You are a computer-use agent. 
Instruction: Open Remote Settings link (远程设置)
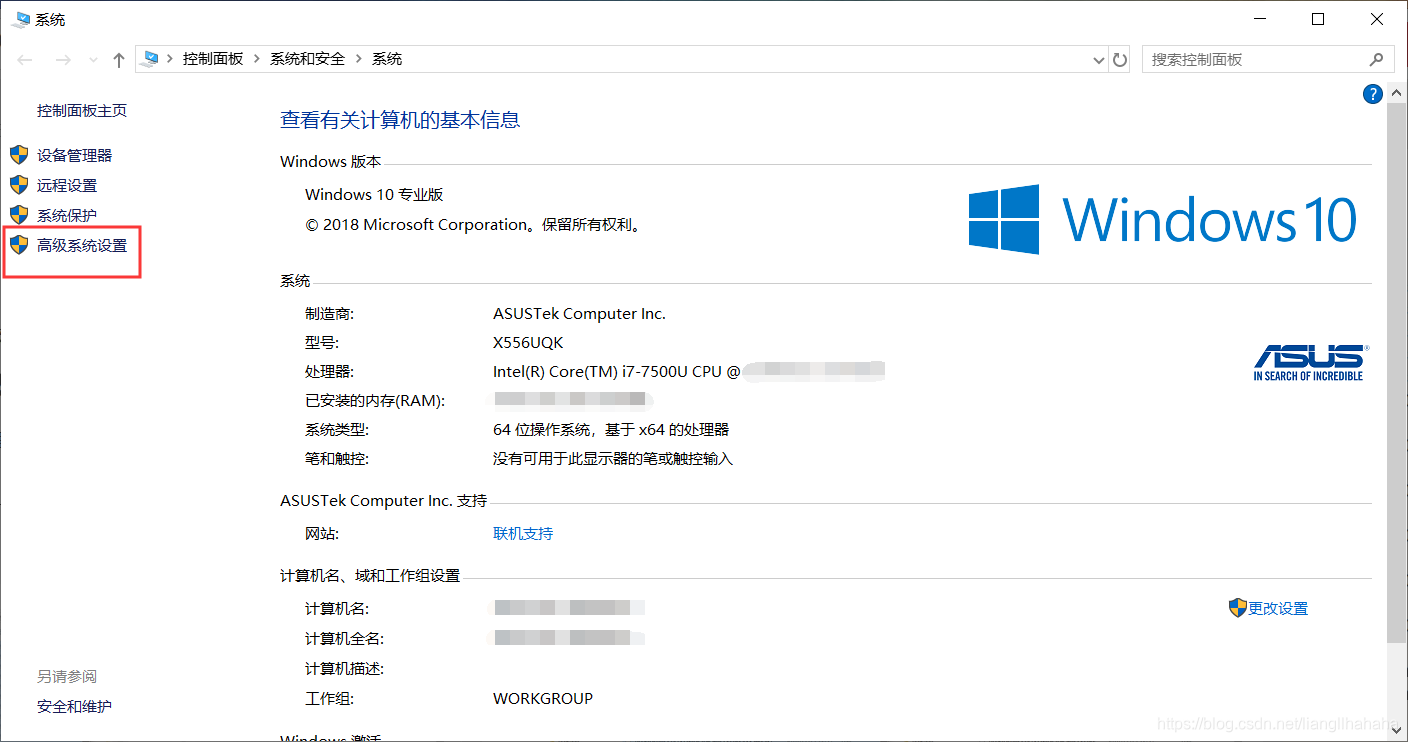tap(67, 185)
